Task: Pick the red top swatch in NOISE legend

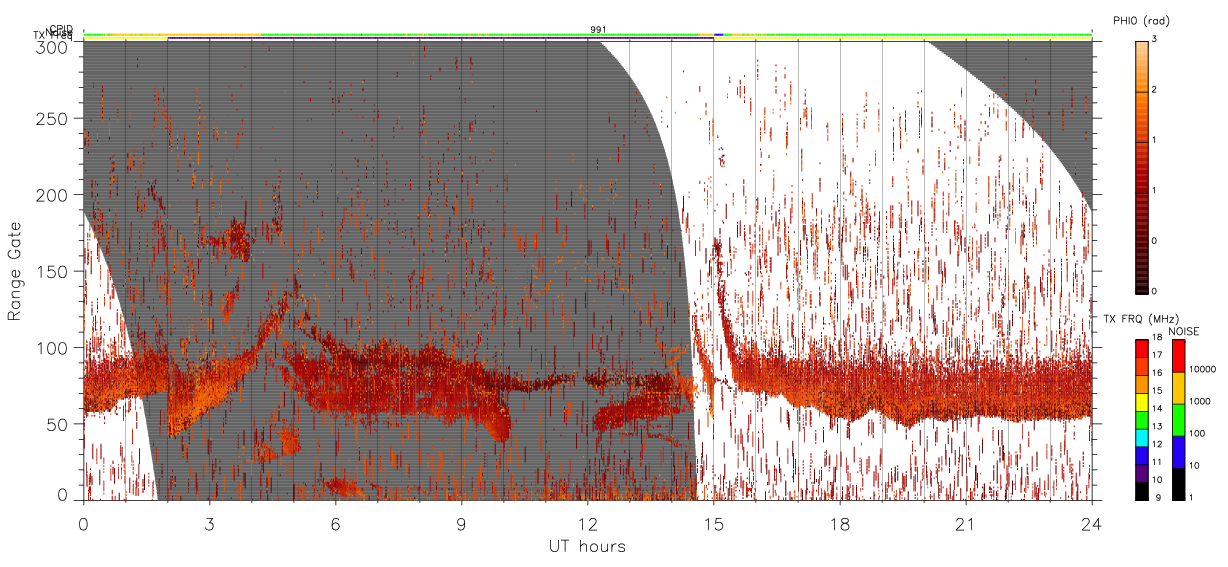Action: coord(1178,356)
